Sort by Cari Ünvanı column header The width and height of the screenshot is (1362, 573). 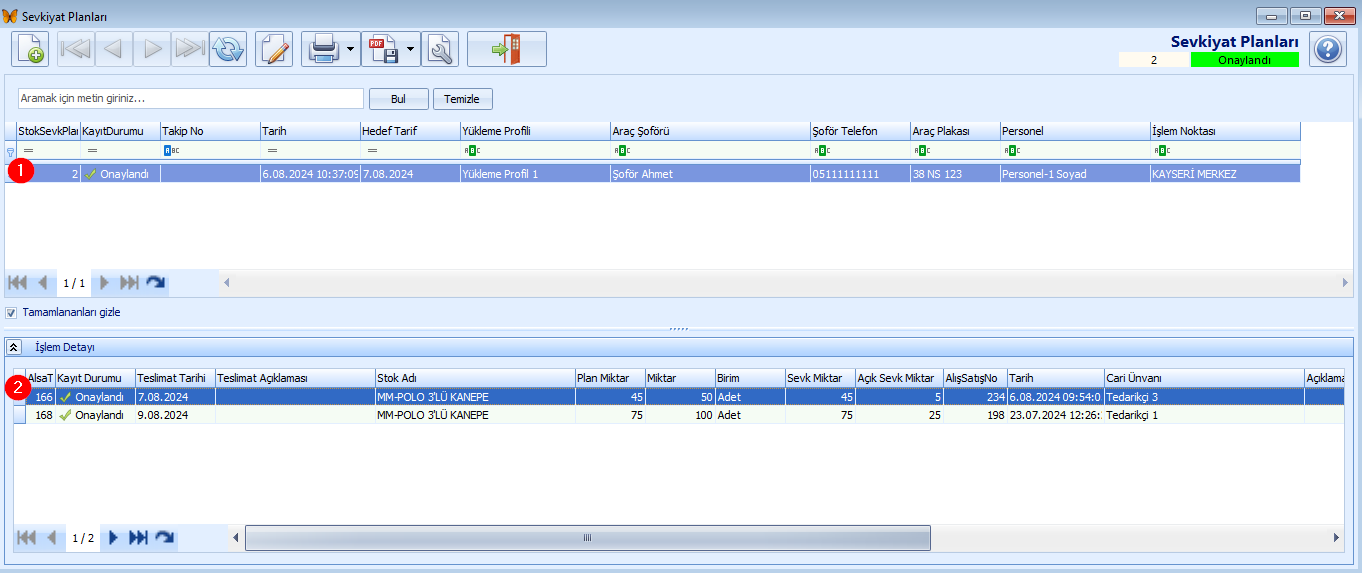click(1204, 378)
